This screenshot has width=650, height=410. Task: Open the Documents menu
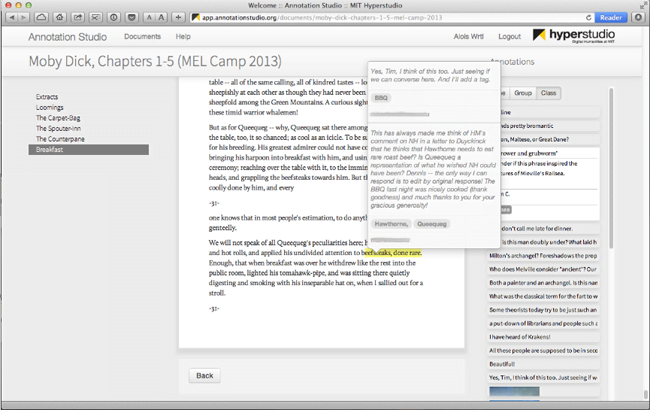pos(142,36)
